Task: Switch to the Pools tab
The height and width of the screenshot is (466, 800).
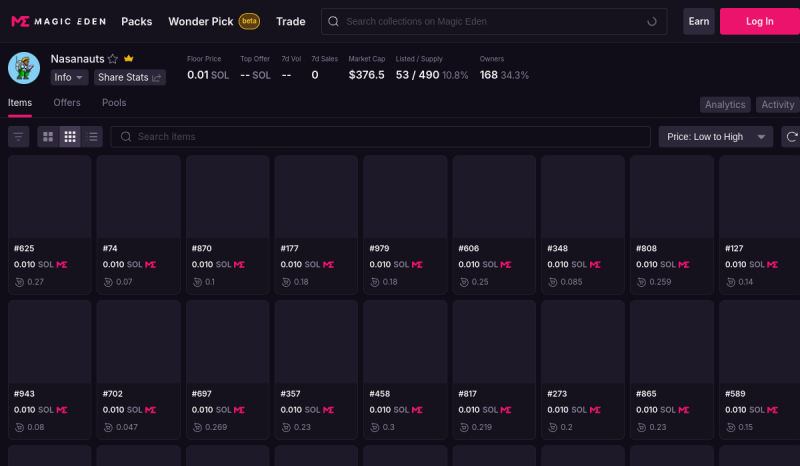Action: click(x=114, y=103)
